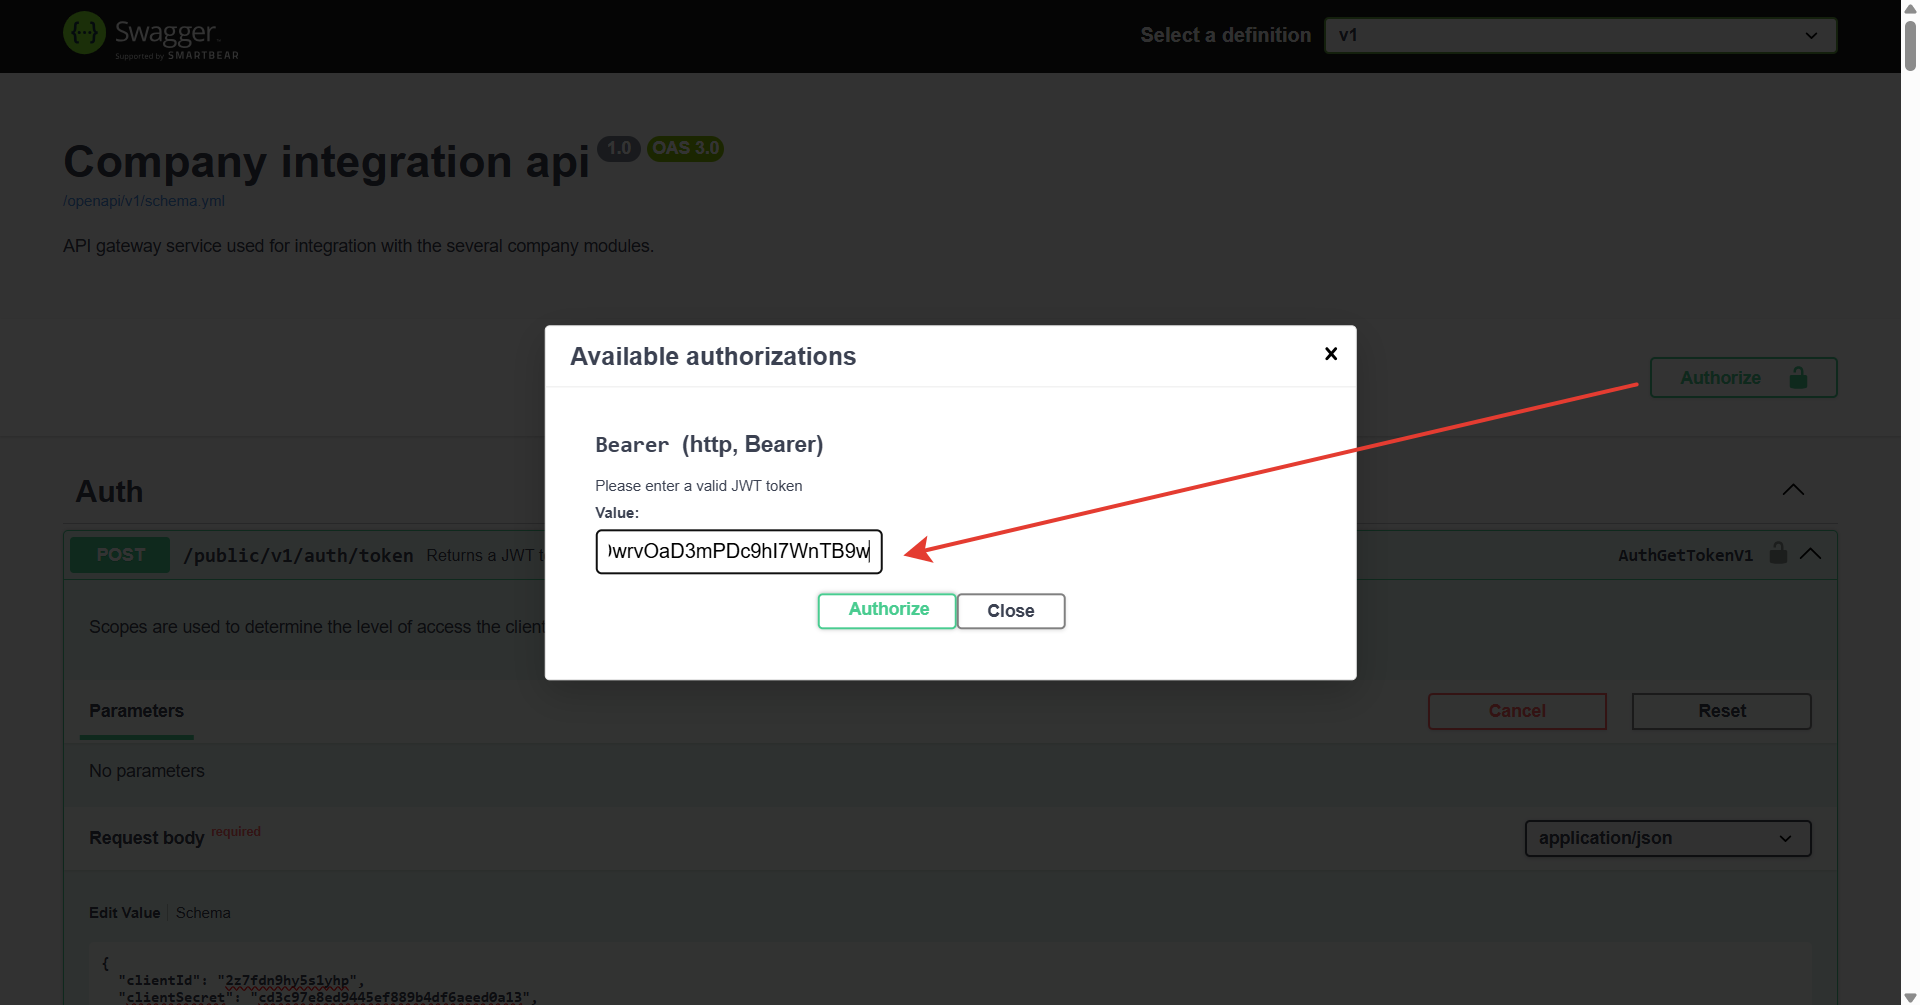Screen dimensions: 1920x1005
Task: Collapse the POST auth token operation
Action: pos(1810,554)
